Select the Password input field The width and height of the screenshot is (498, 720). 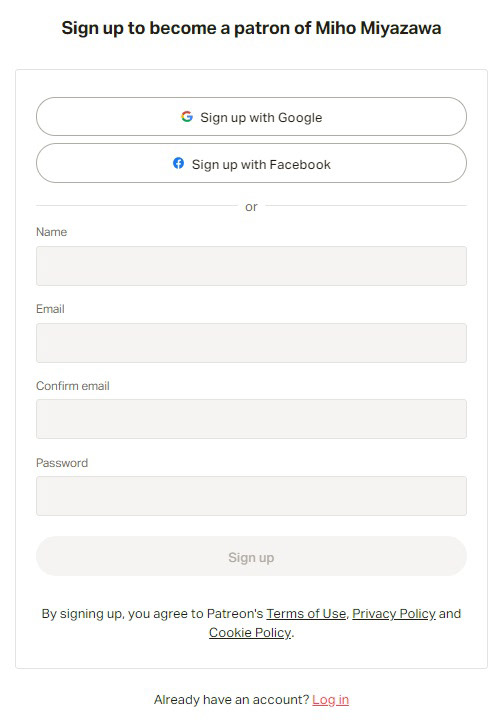[x=252, y=496]
